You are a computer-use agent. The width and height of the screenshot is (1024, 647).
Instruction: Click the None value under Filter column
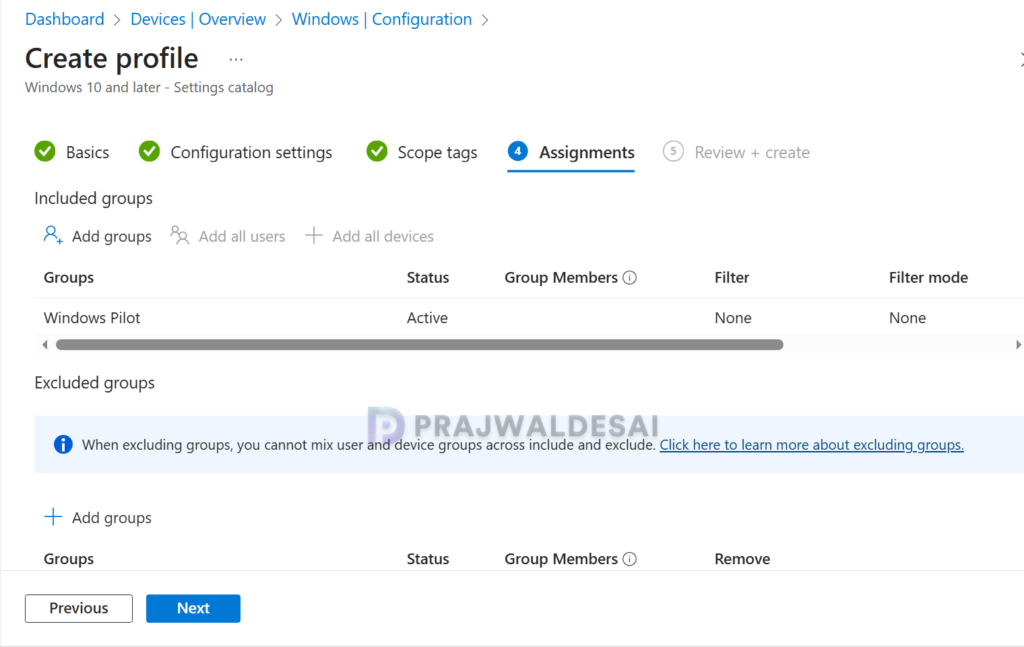[733, 318]
